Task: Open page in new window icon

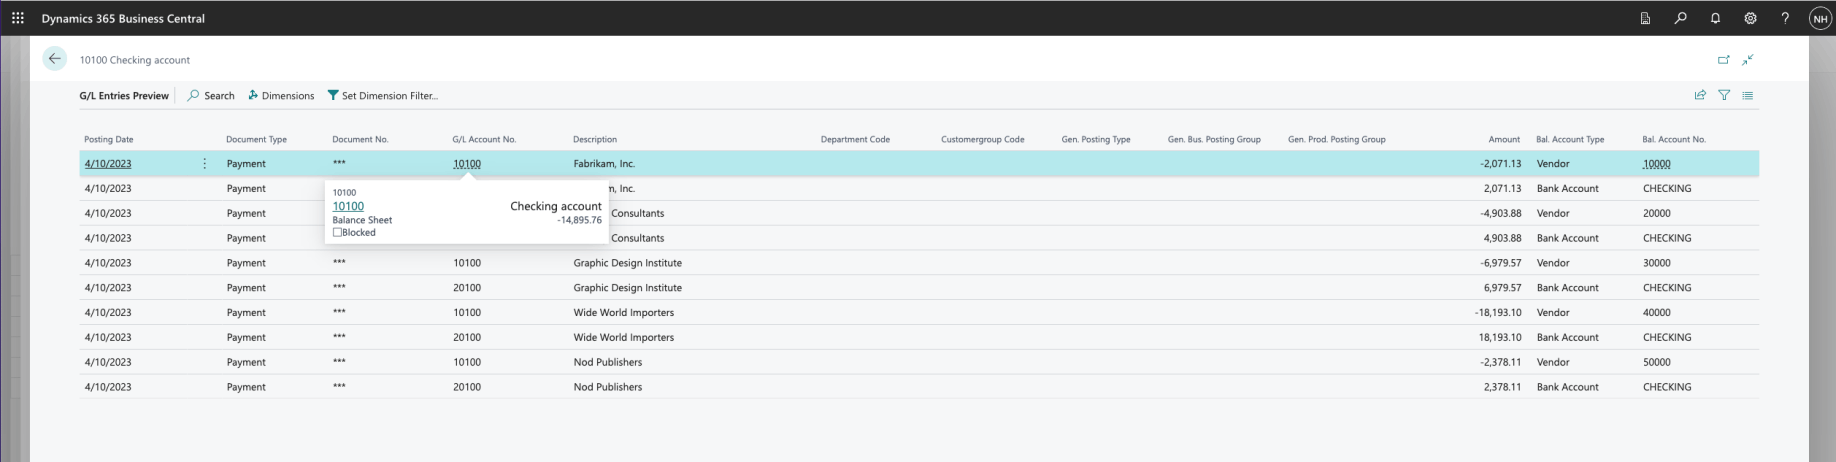Action: [1723, 60]
